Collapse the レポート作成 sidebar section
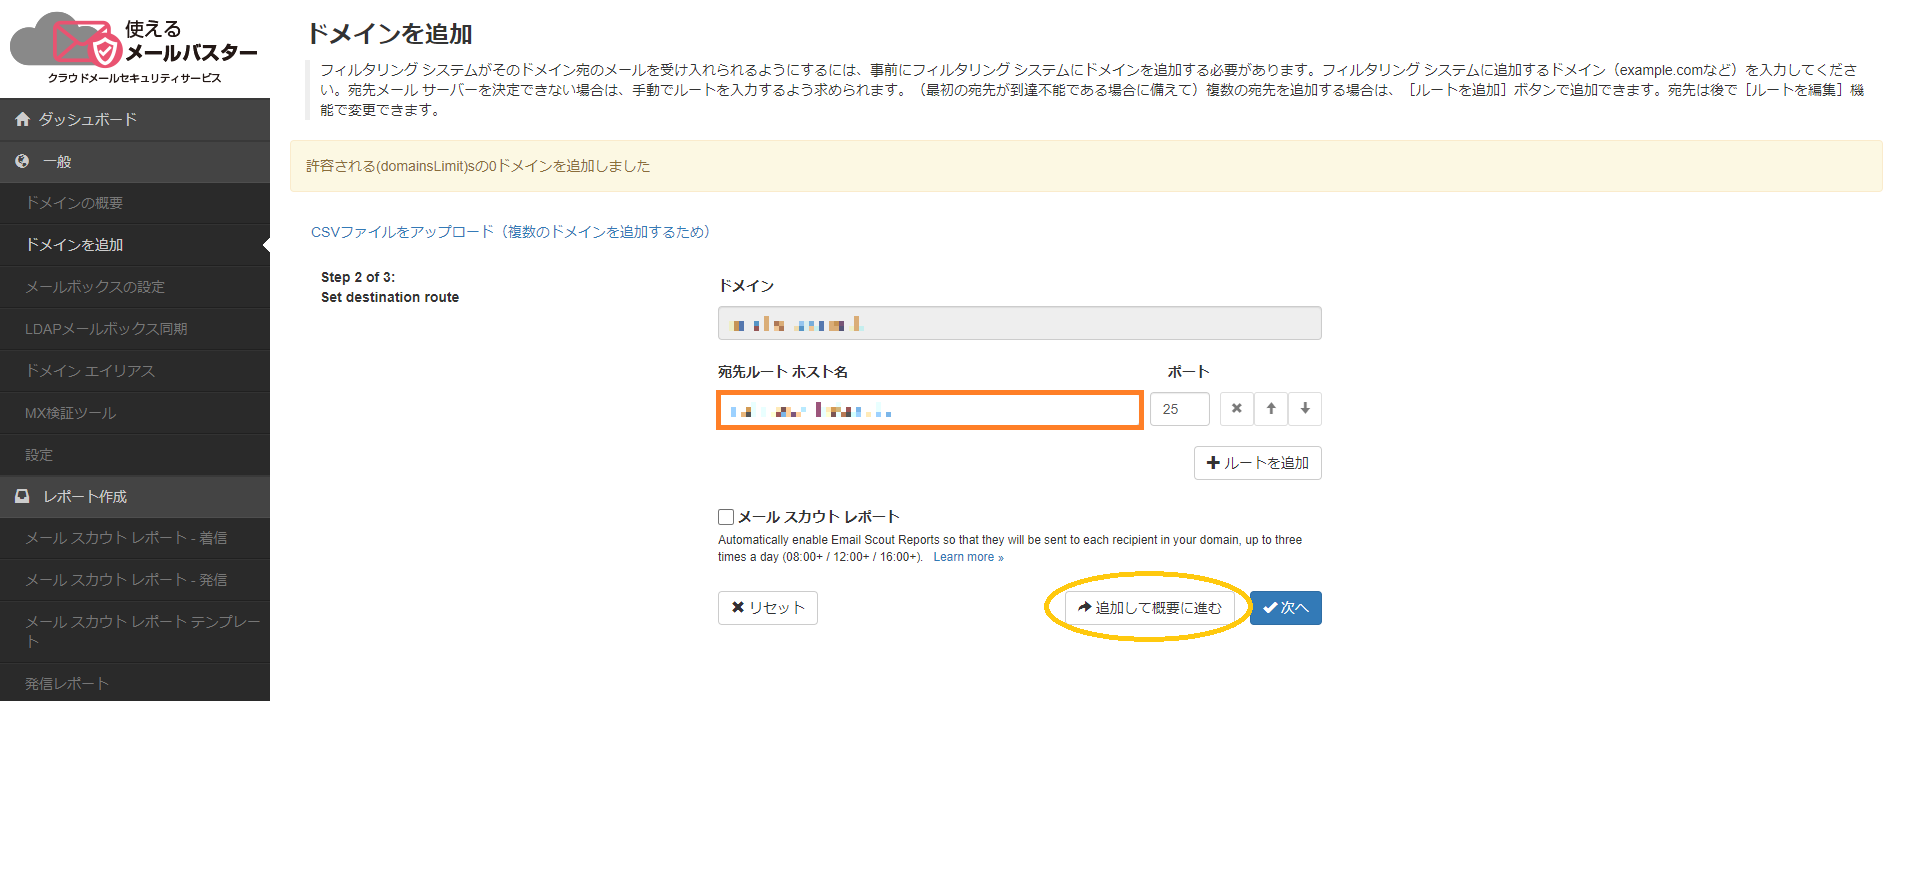 pos(135,496)
